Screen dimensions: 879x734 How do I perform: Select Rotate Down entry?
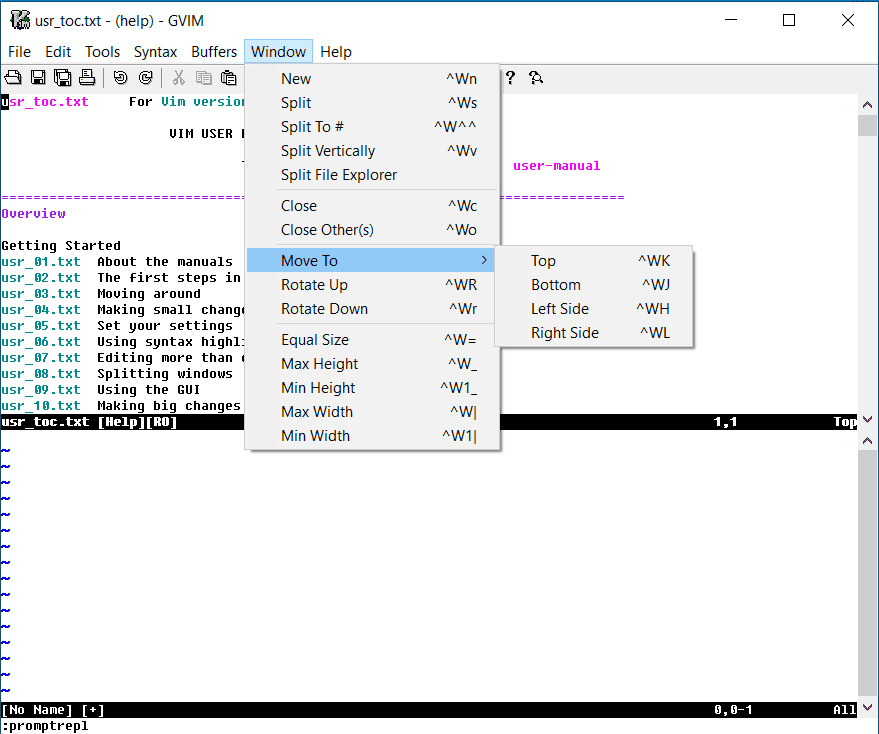coord(372,309)
